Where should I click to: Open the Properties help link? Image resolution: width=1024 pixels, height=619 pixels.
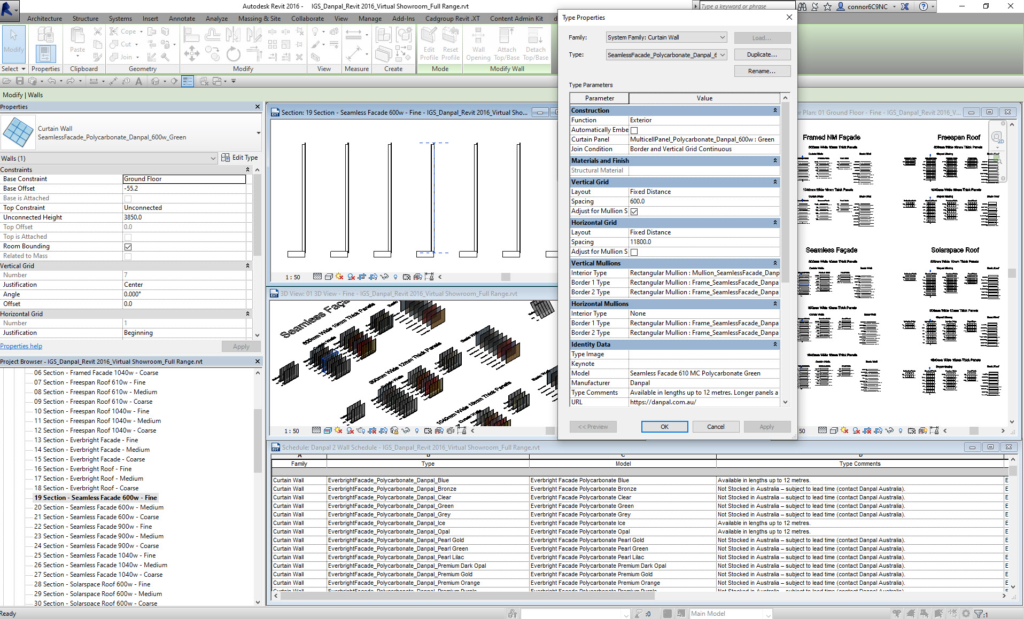click(21, 346)
